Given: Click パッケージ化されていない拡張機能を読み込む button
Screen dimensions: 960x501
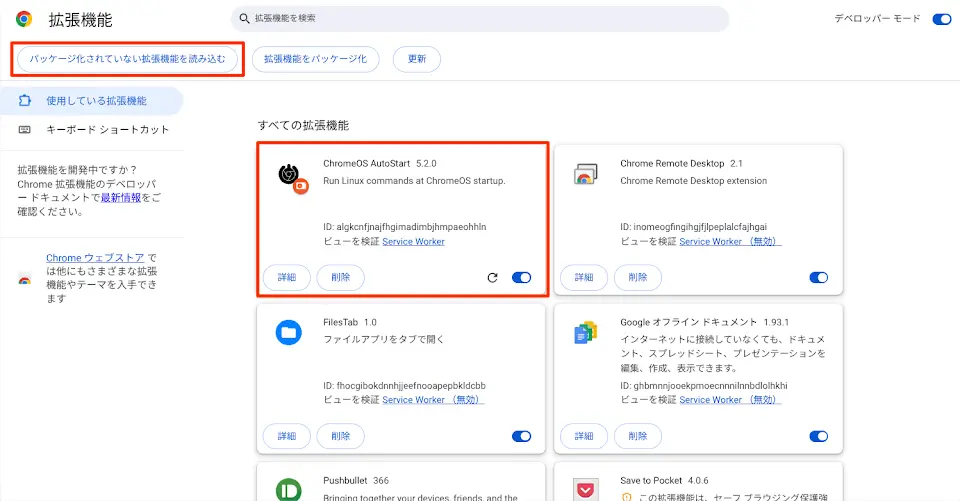Looking at the screenshot, I should click(x=127, y=59).
